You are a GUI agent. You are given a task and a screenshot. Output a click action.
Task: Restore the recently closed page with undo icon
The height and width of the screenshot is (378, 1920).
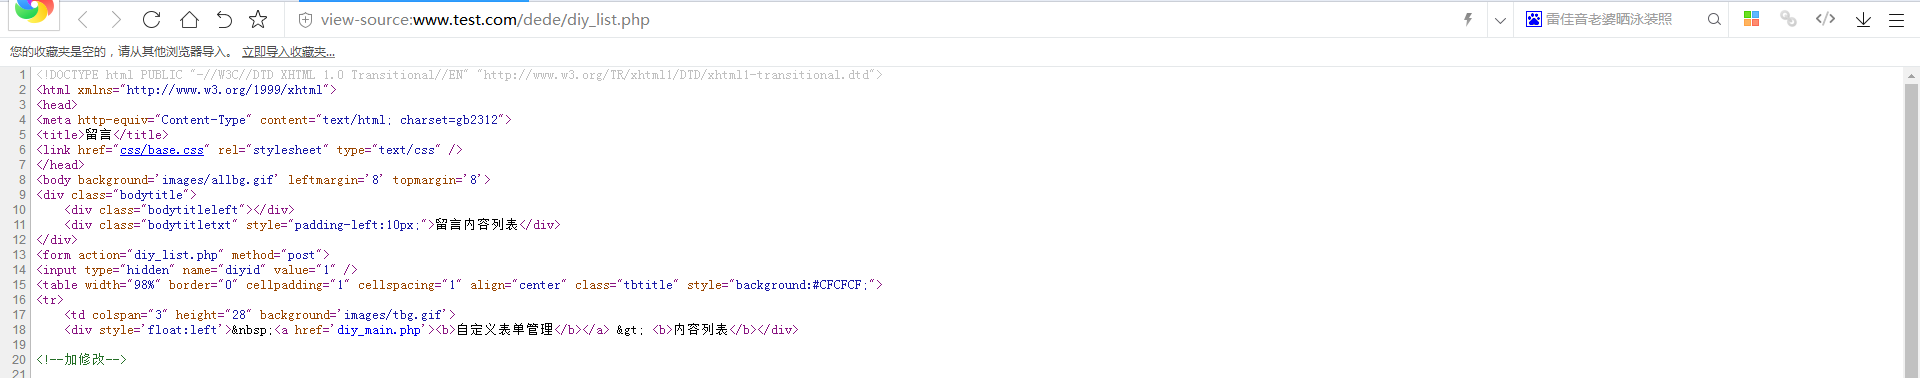point(224,19)
